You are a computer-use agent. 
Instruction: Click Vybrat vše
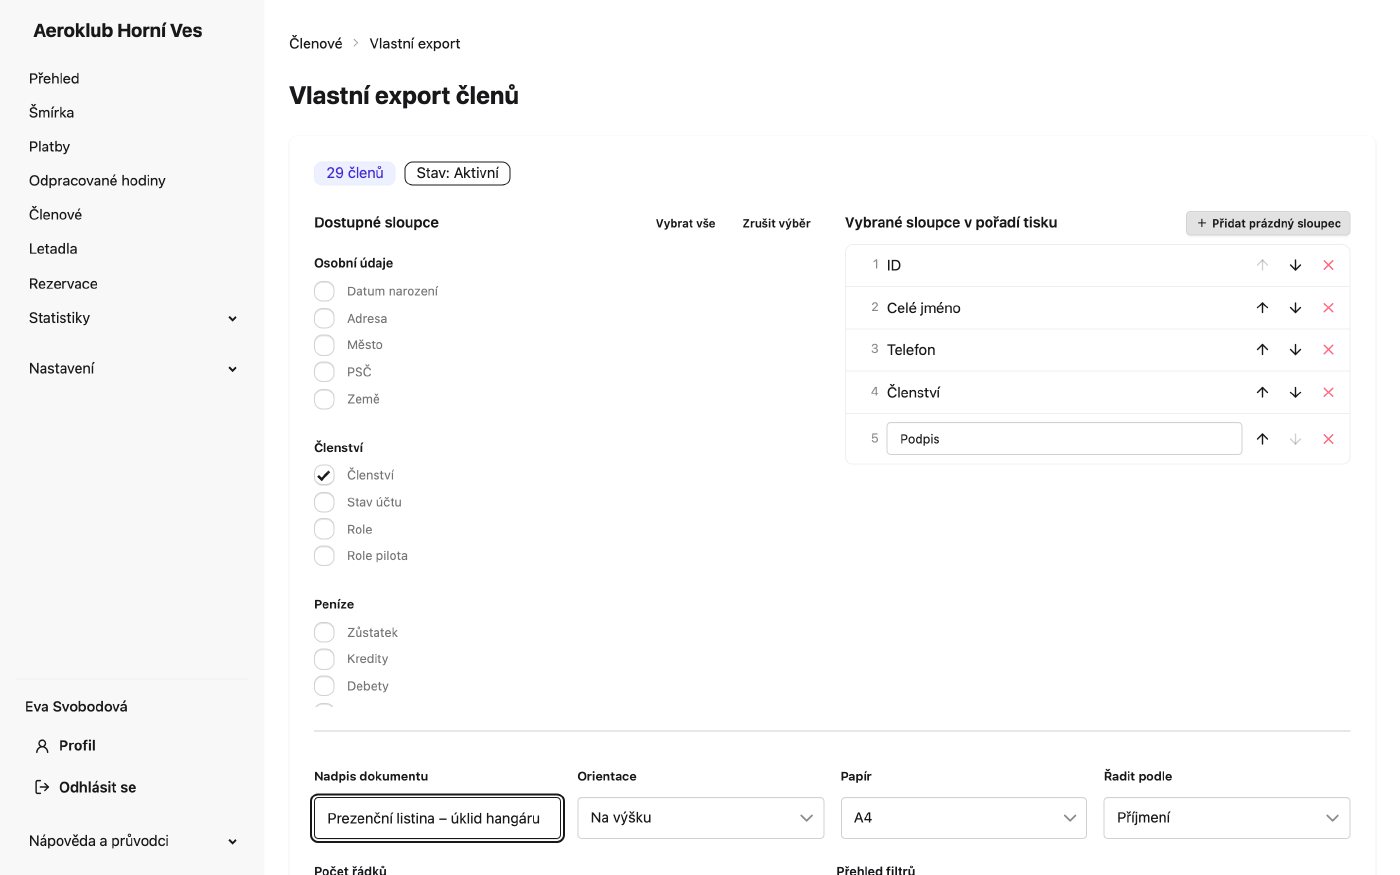(685, 223)
